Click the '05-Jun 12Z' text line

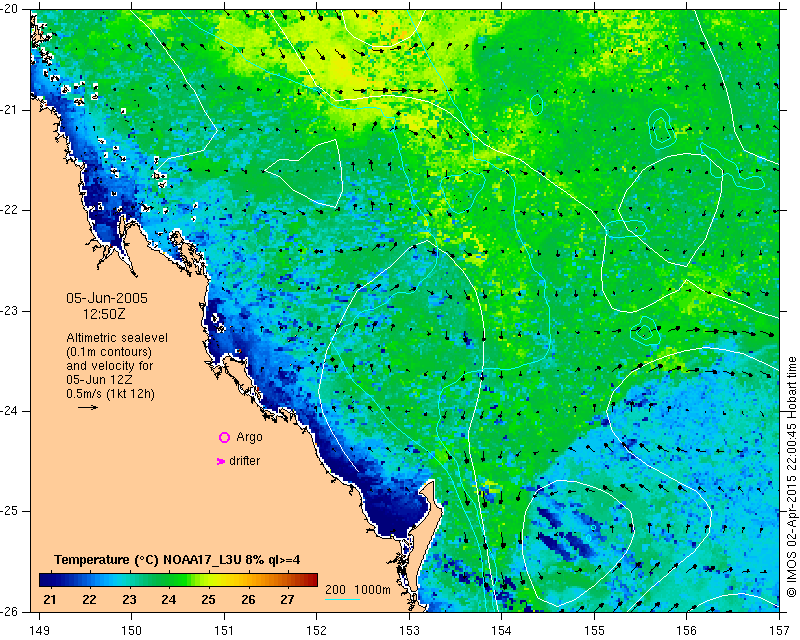[99, 380]
